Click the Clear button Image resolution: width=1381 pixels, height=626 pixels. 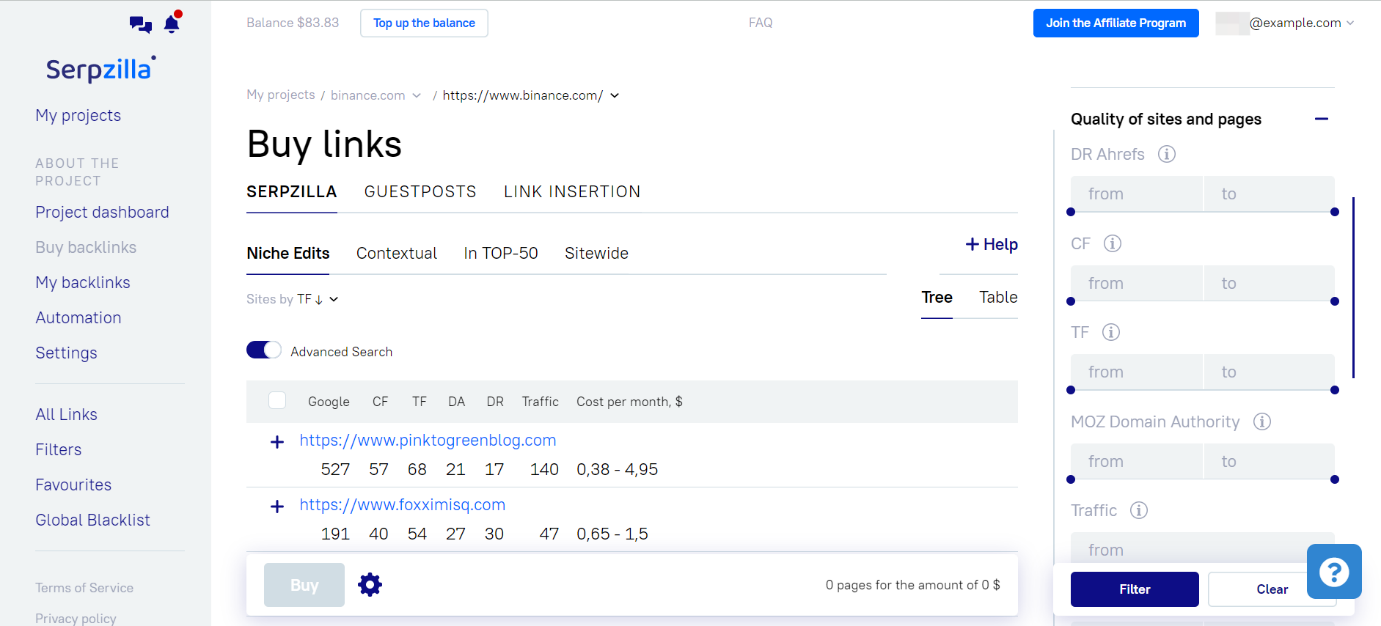1272,589
